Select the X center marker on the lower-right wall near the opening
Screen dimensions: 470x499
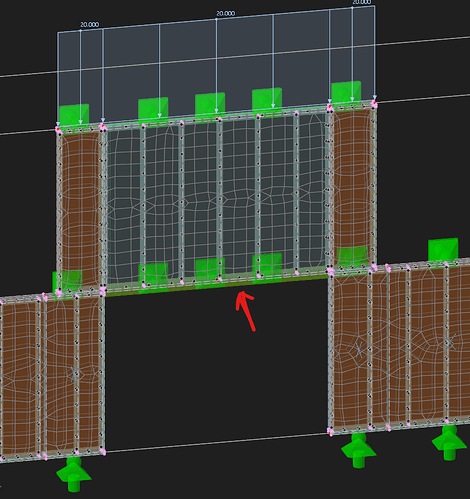click(359, 350)
